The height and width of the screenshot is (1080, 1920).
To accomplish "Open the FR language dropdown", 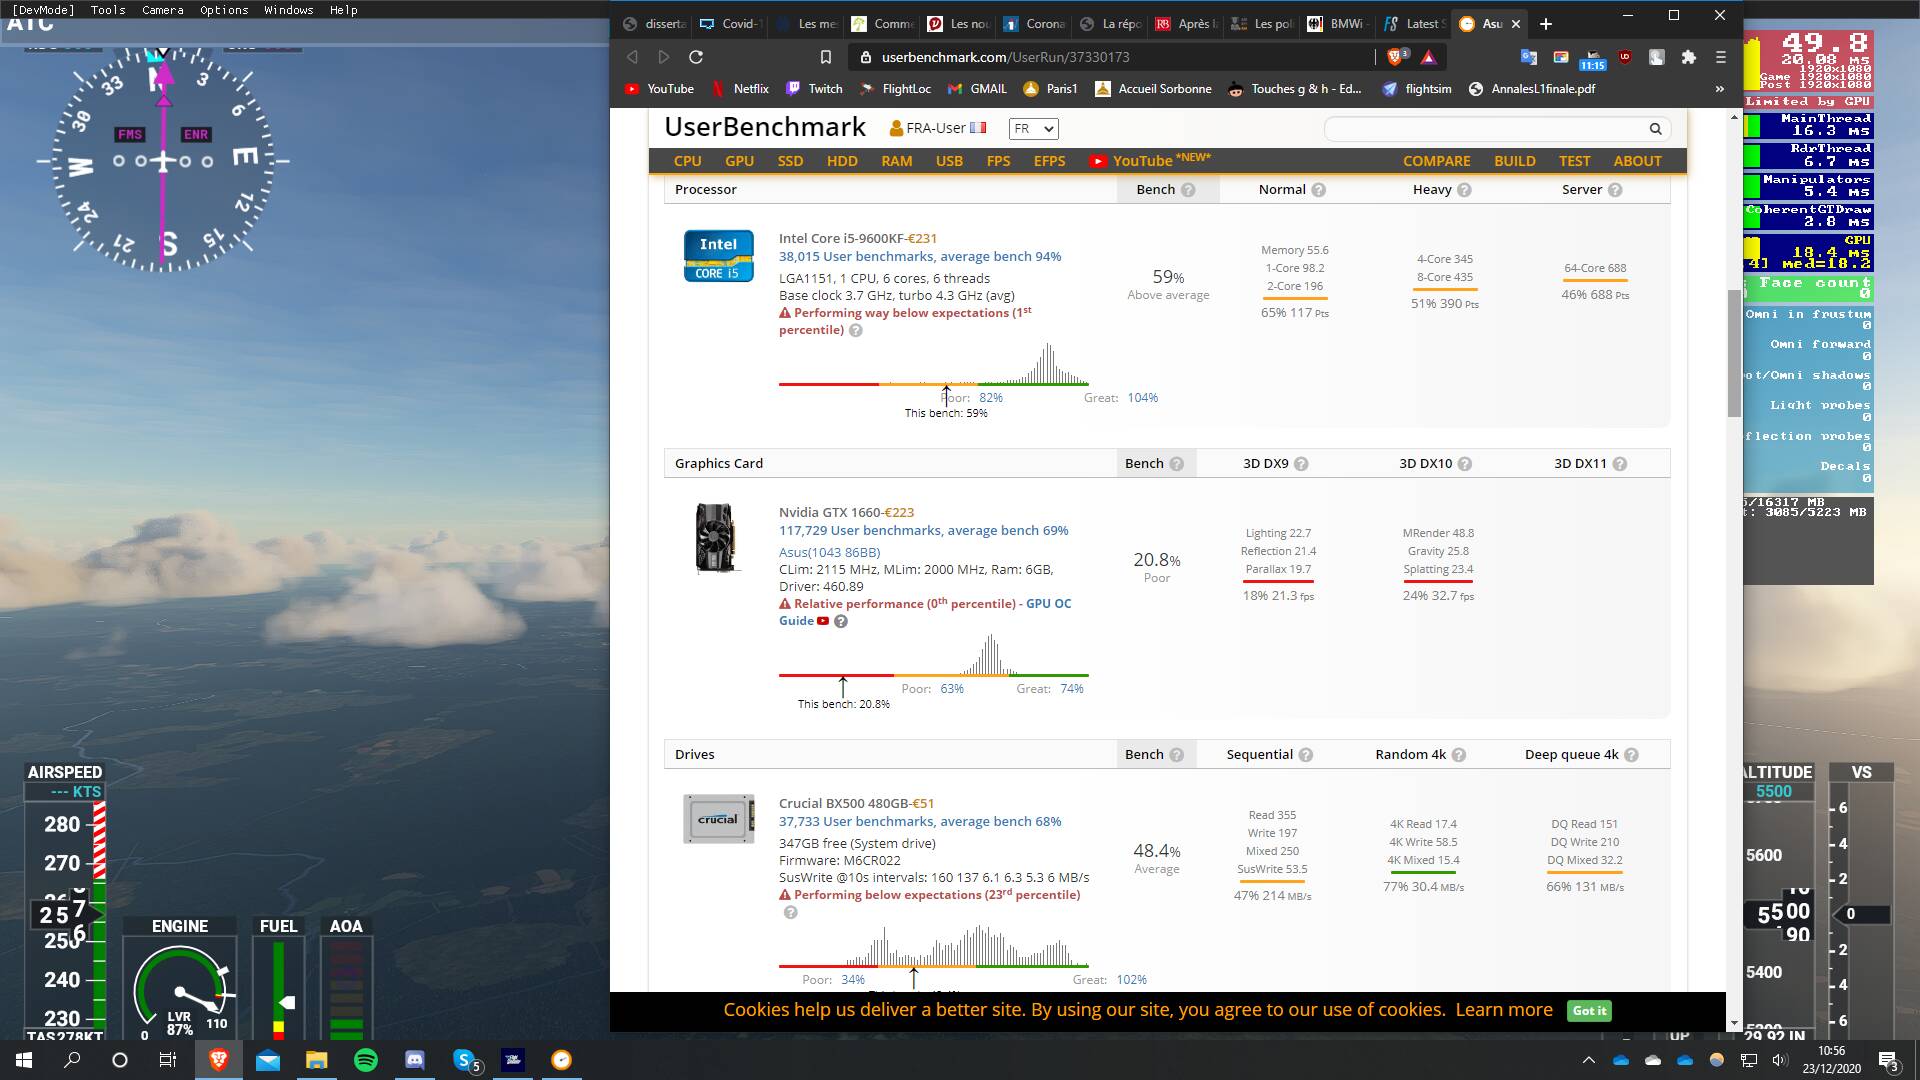I will click(1033, 129).
